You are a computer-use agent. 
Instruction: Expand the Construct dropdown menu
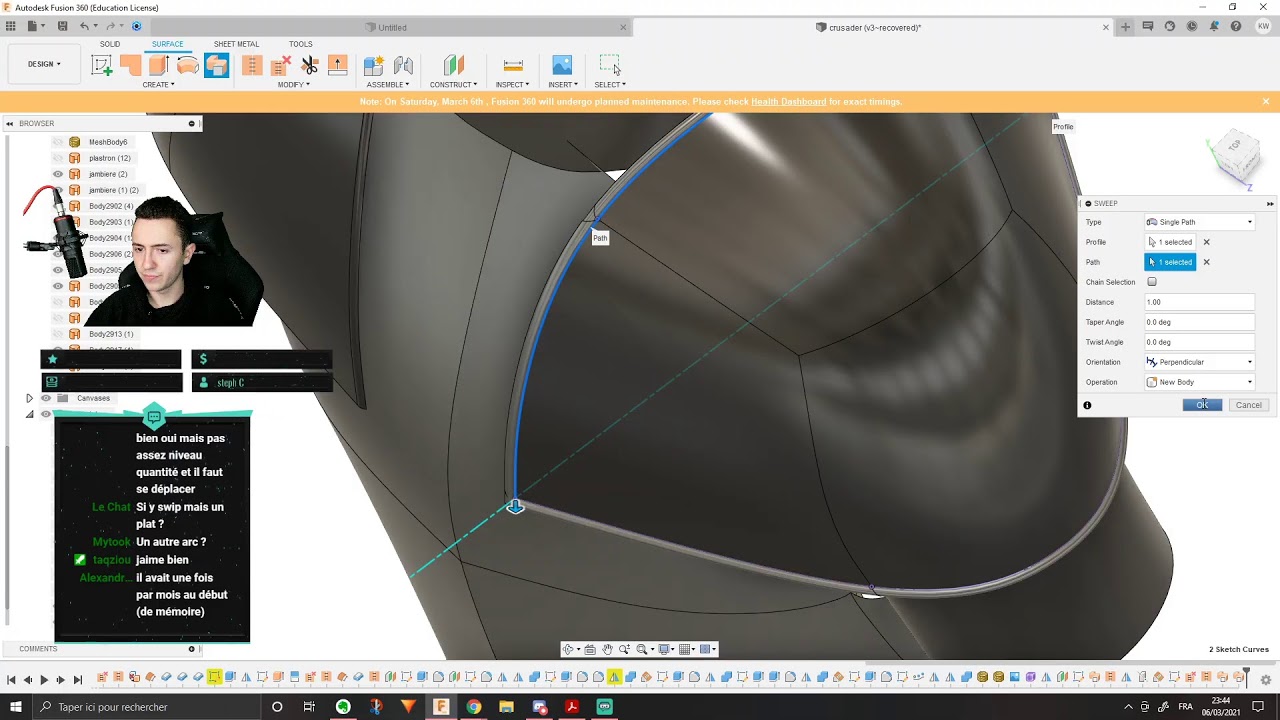coord(454,85)
